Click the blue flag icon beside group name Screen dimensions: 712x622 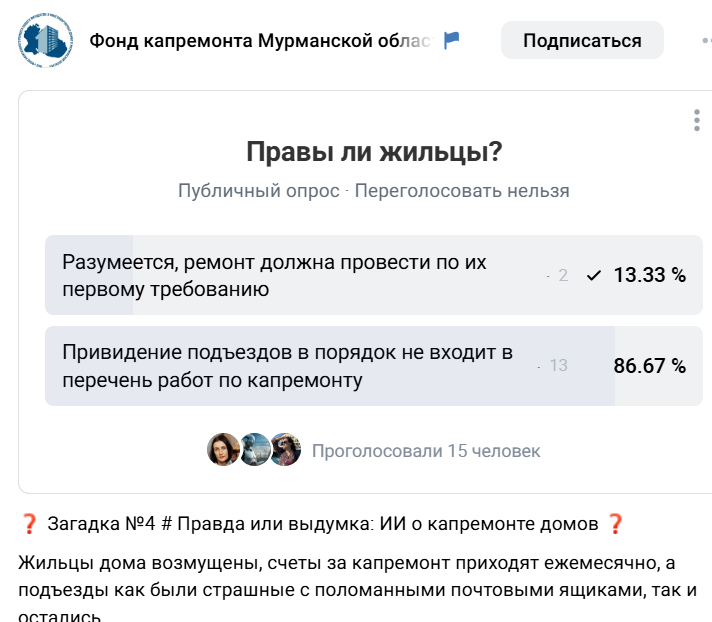(452, 41)
